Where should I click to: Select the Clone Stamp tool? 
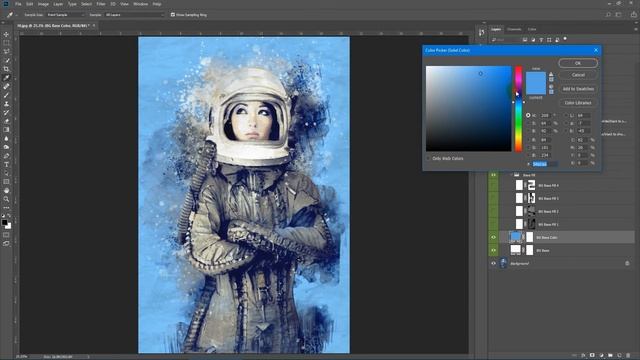[x=6, y=104]
